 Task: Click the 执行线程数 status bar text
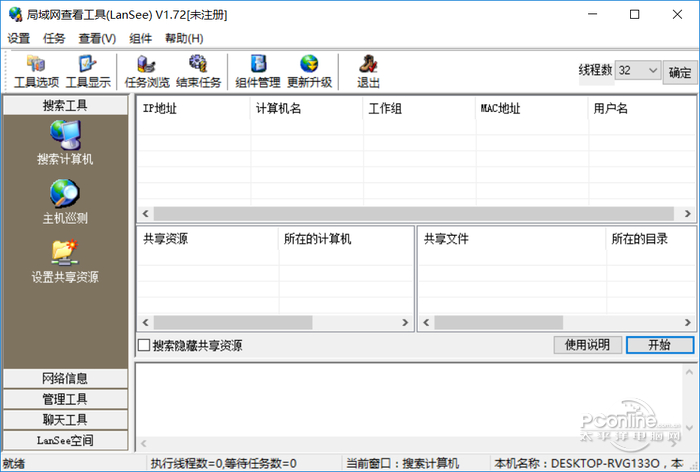click(x=224, y=464)
